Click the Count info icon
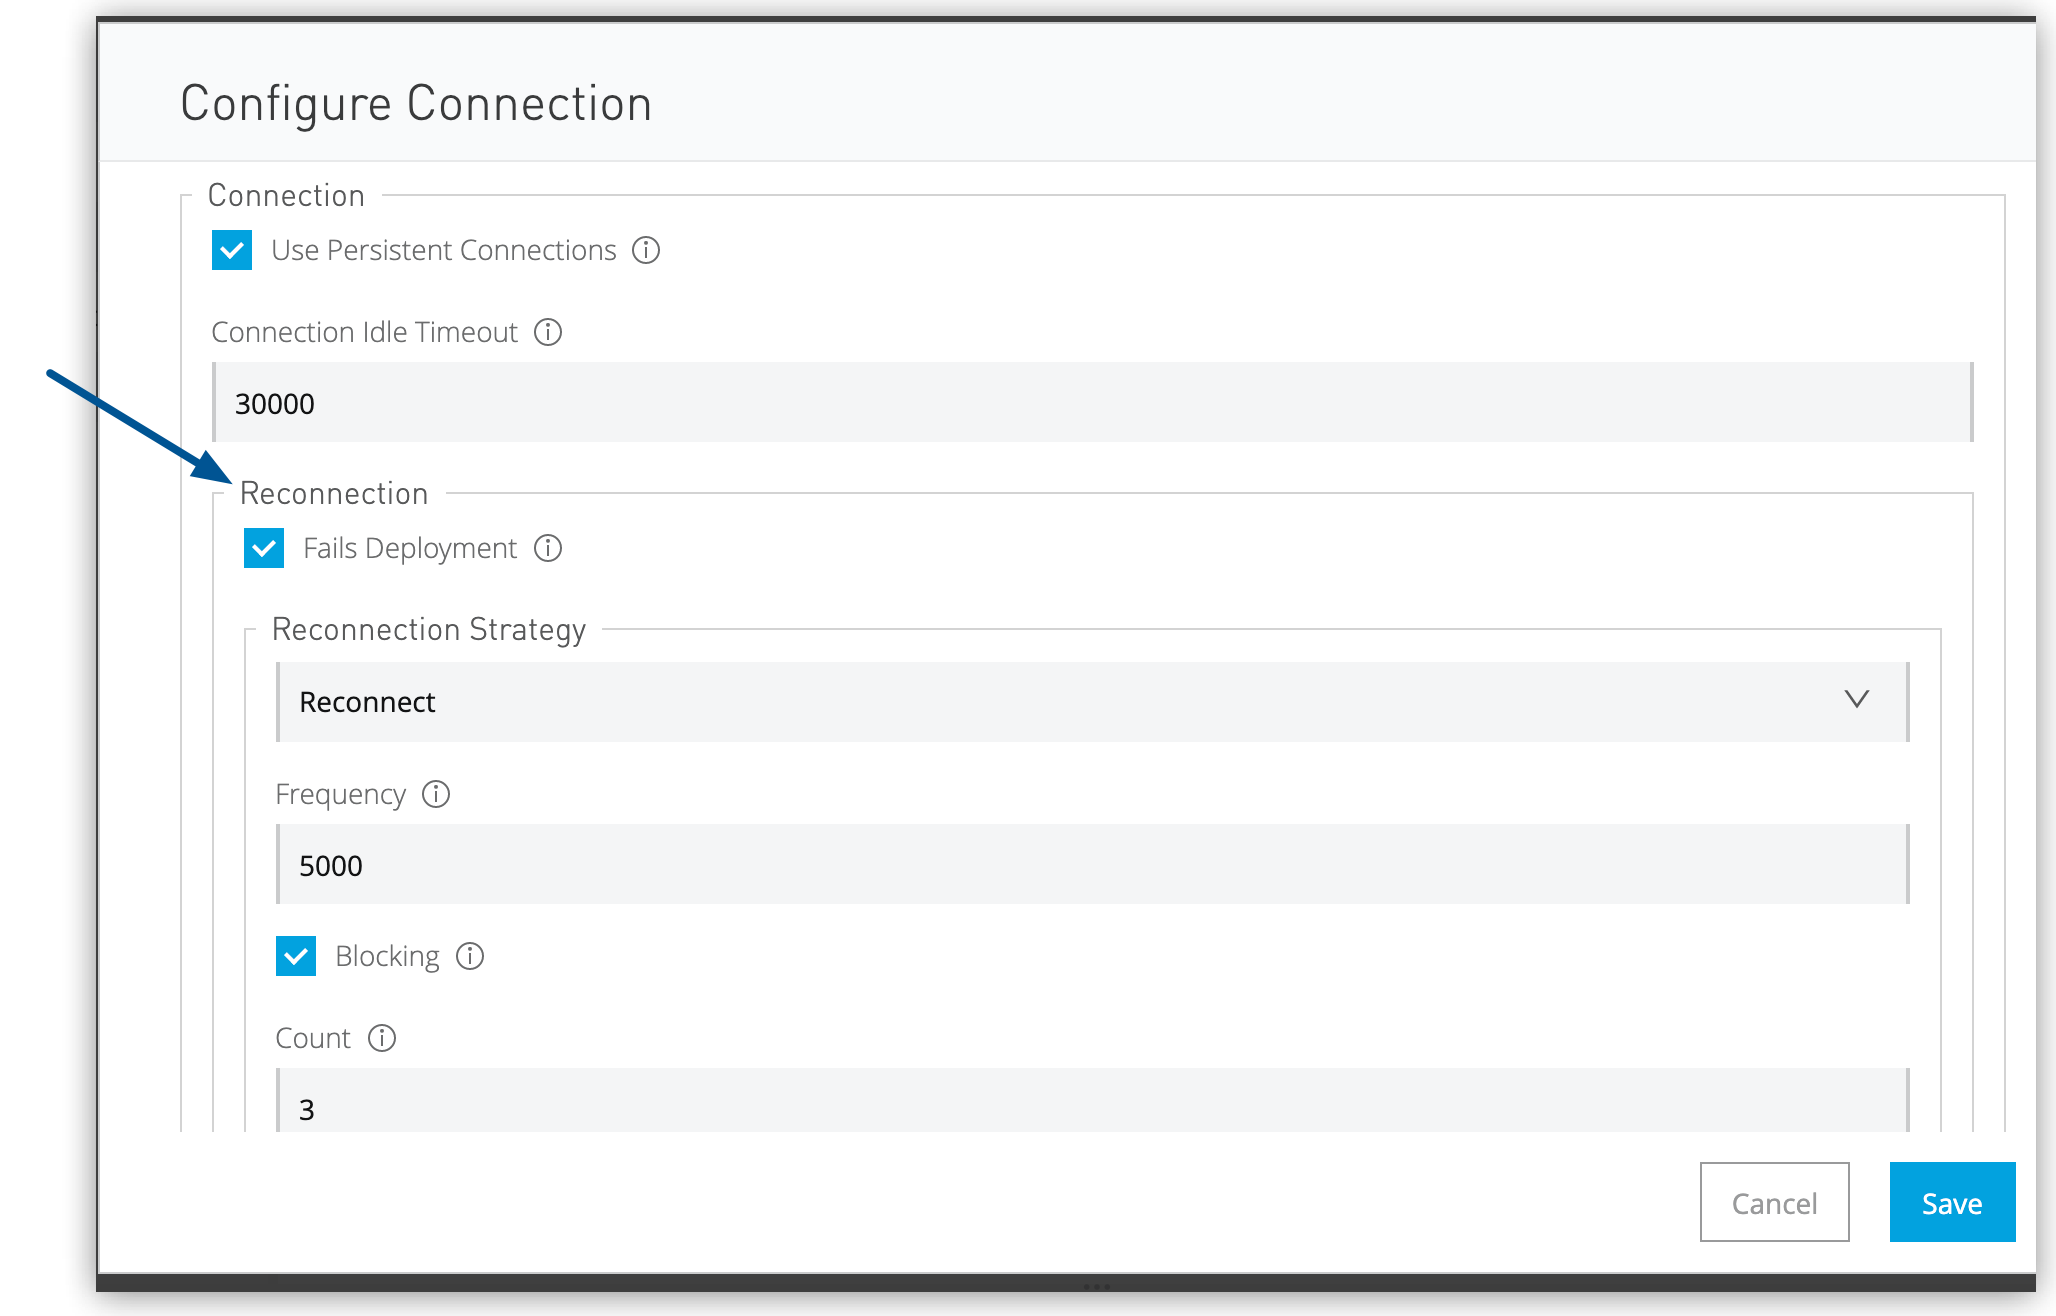Image resolution: width=2056 pixels, height=1316 pixels. (x=381, y=1038)
